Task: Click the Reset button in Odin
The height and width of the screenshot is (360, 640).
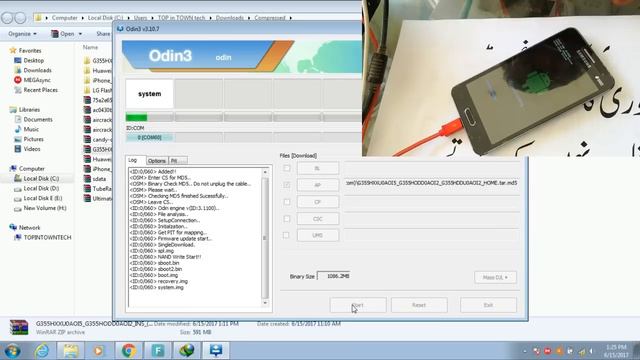Action: (x=419, y=305)
